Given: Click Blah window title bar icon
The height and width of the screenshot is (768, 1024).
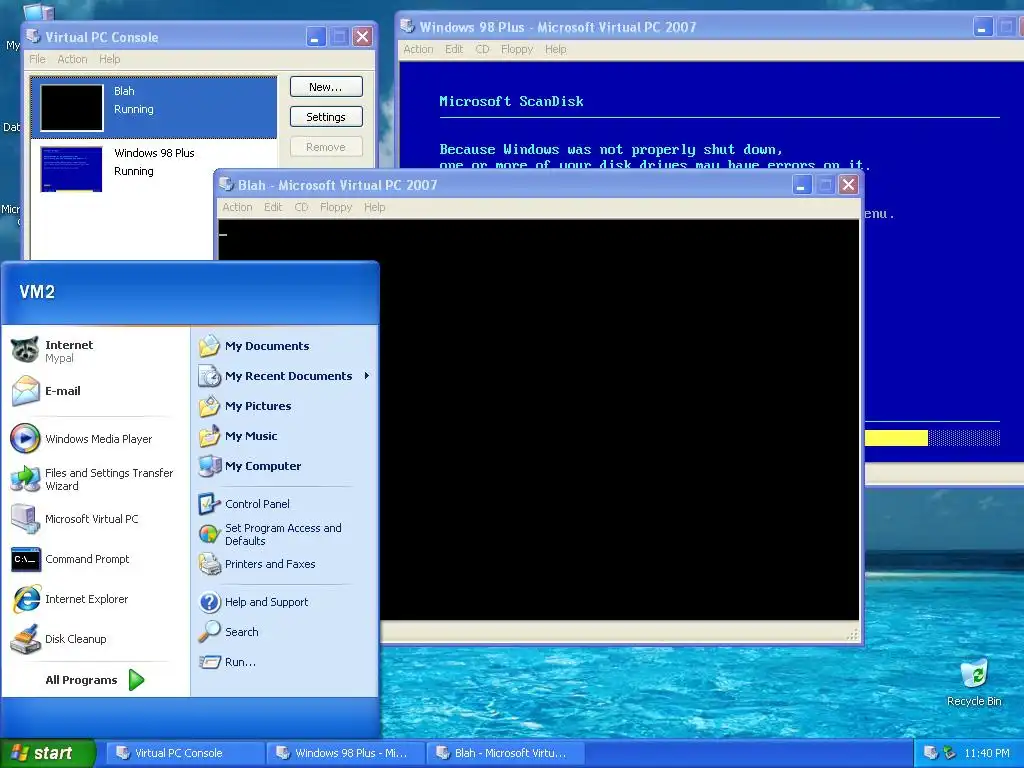Looking at the screenshot, I should (226, 184).
